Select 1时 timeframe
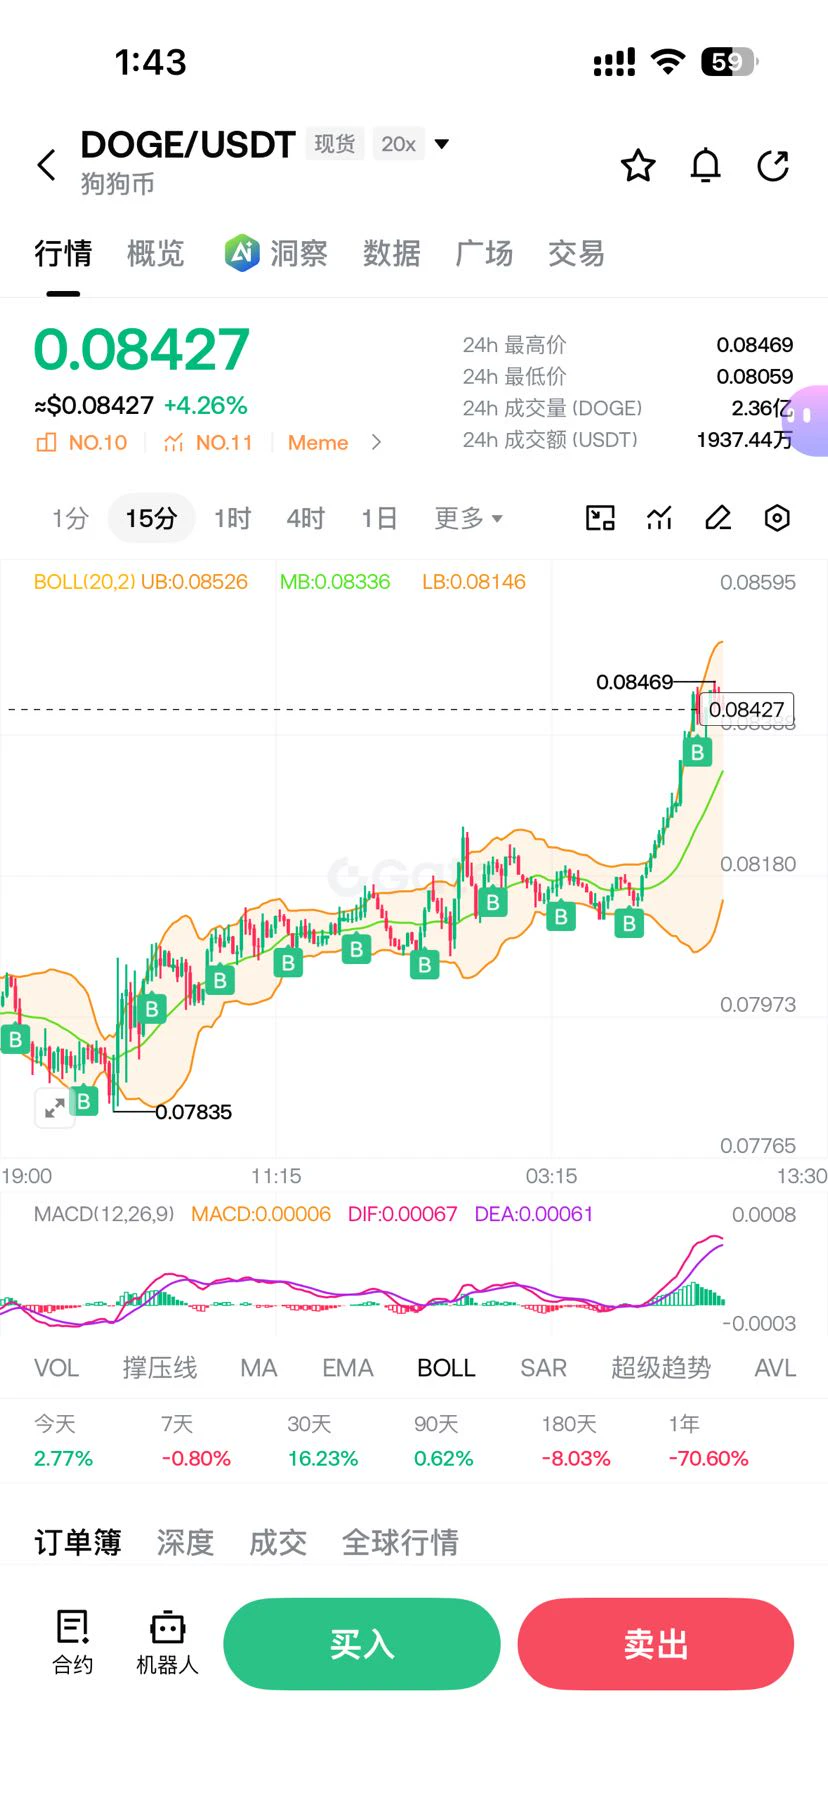The image size is (828, 1796). pos(232,518)
